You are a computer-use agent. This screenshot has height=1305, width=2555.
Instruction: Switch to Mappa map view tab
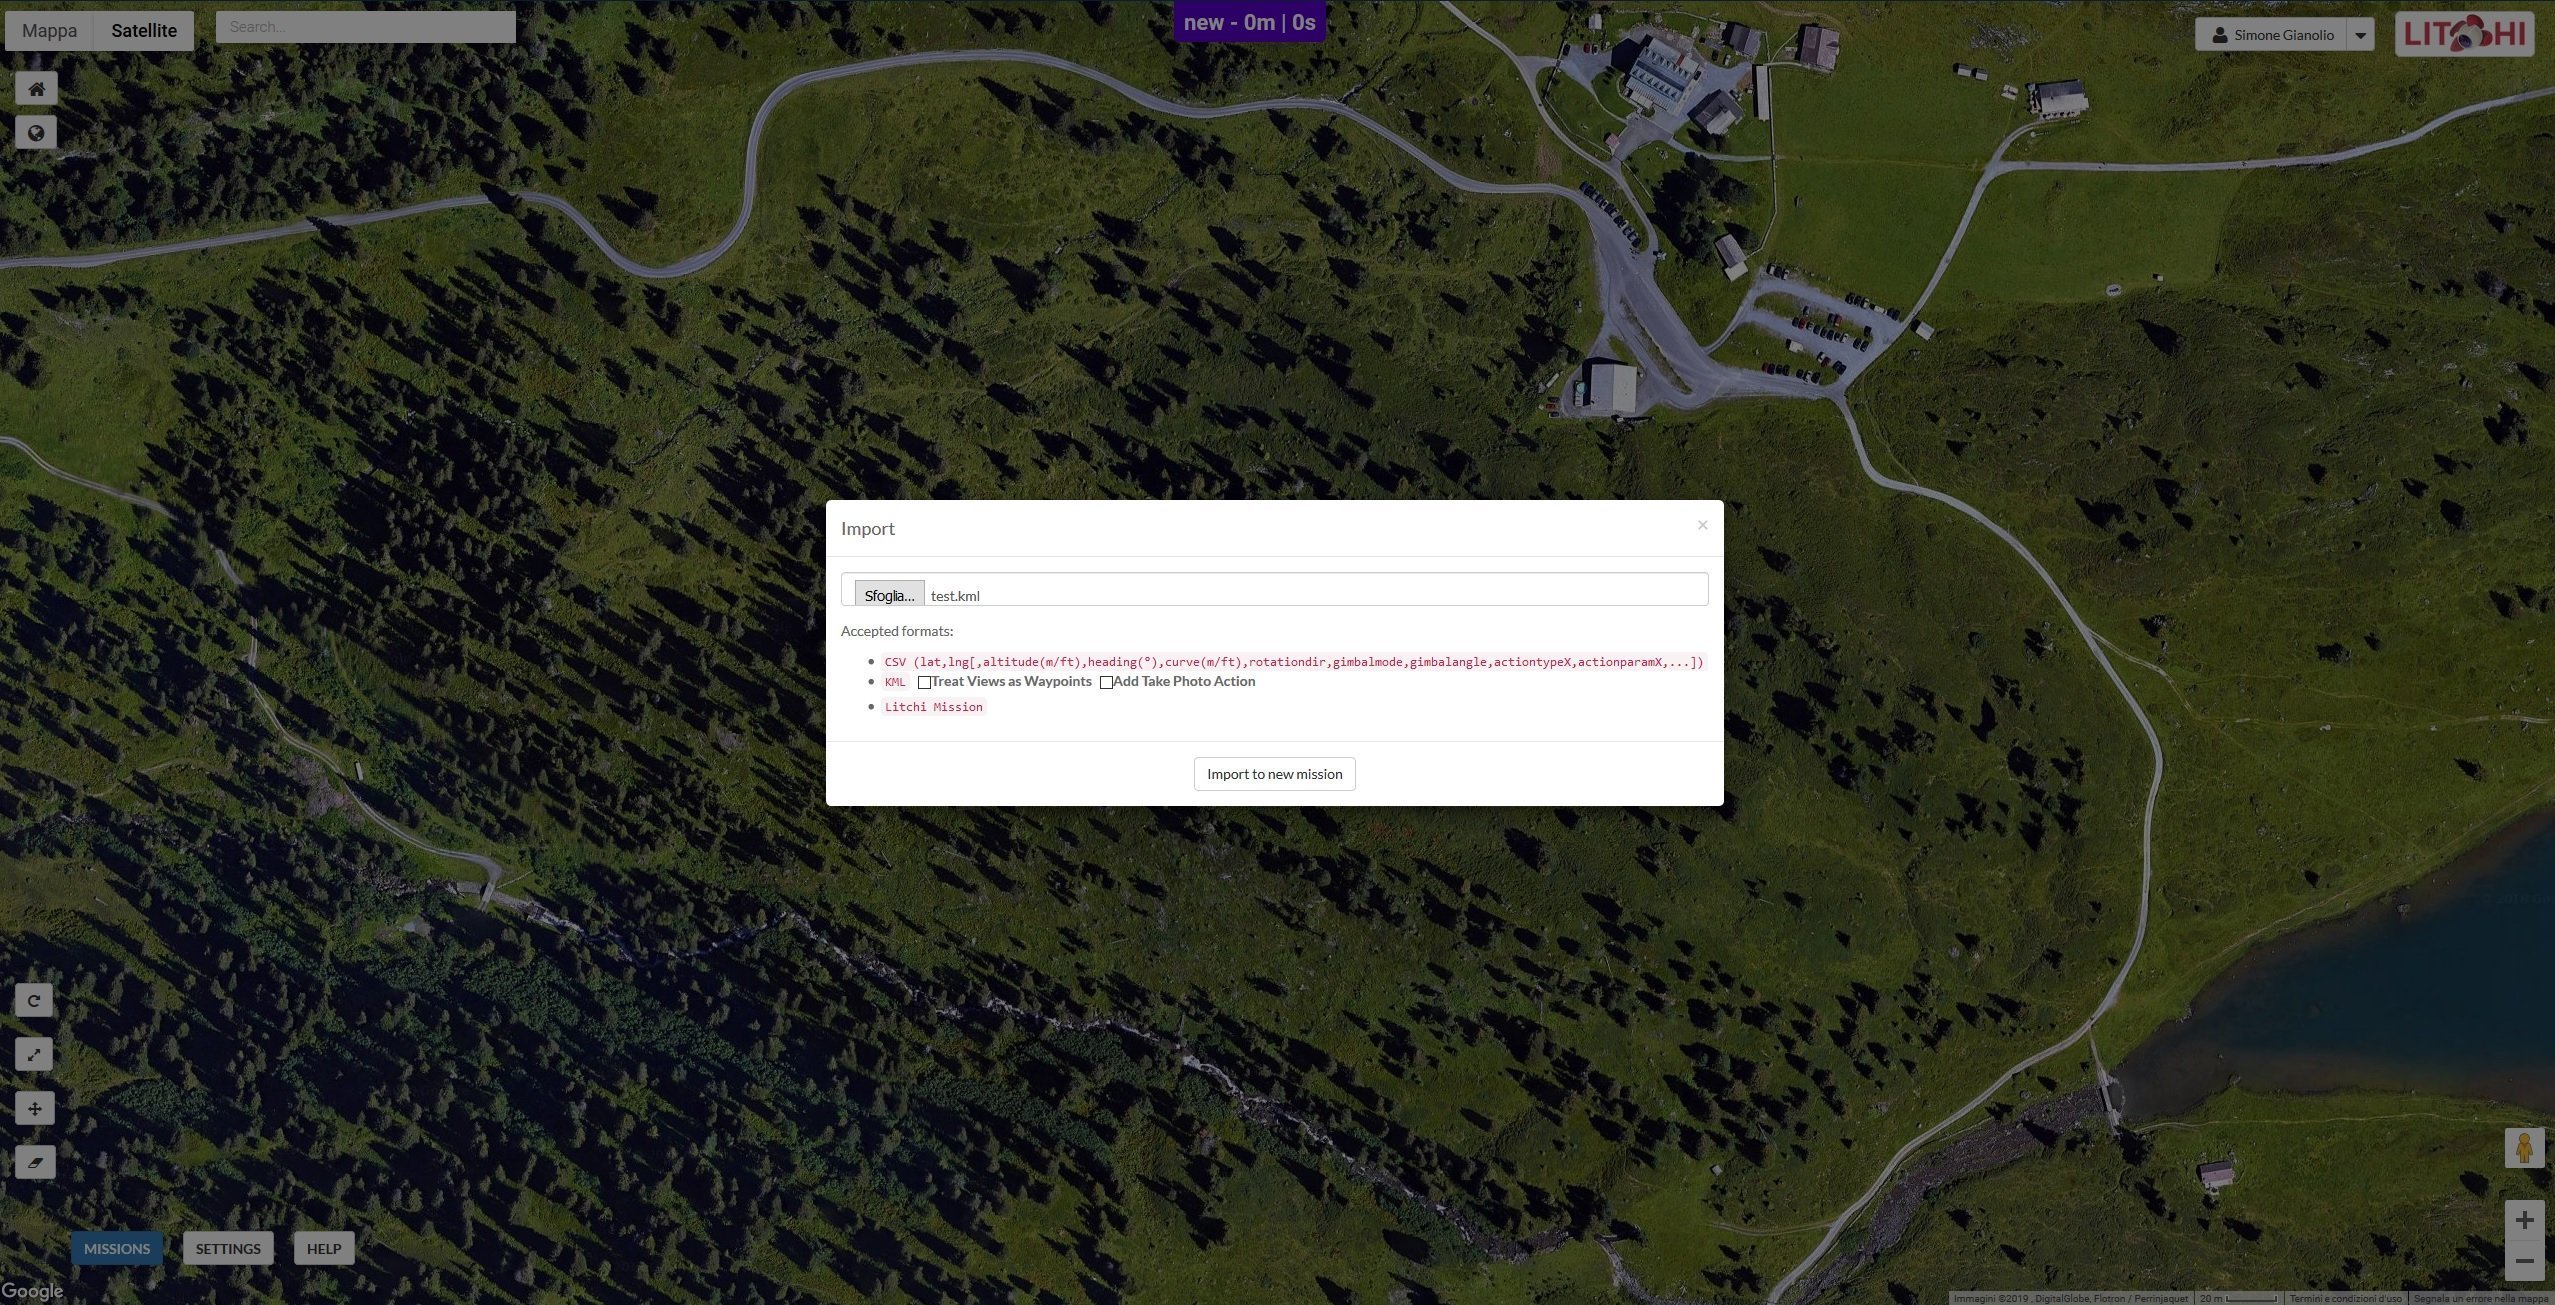[x=48, y=28]
